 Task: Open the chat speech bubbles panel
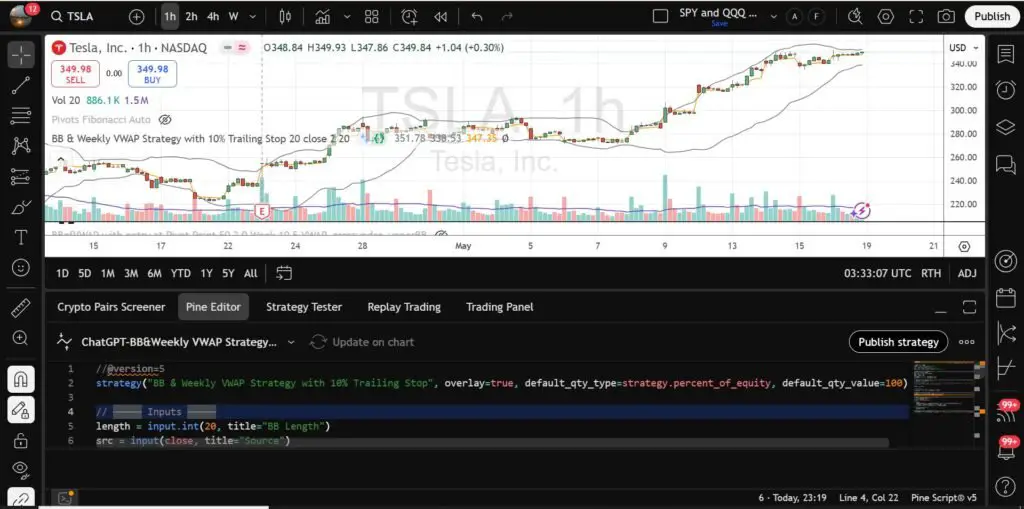click(1006, 163)
